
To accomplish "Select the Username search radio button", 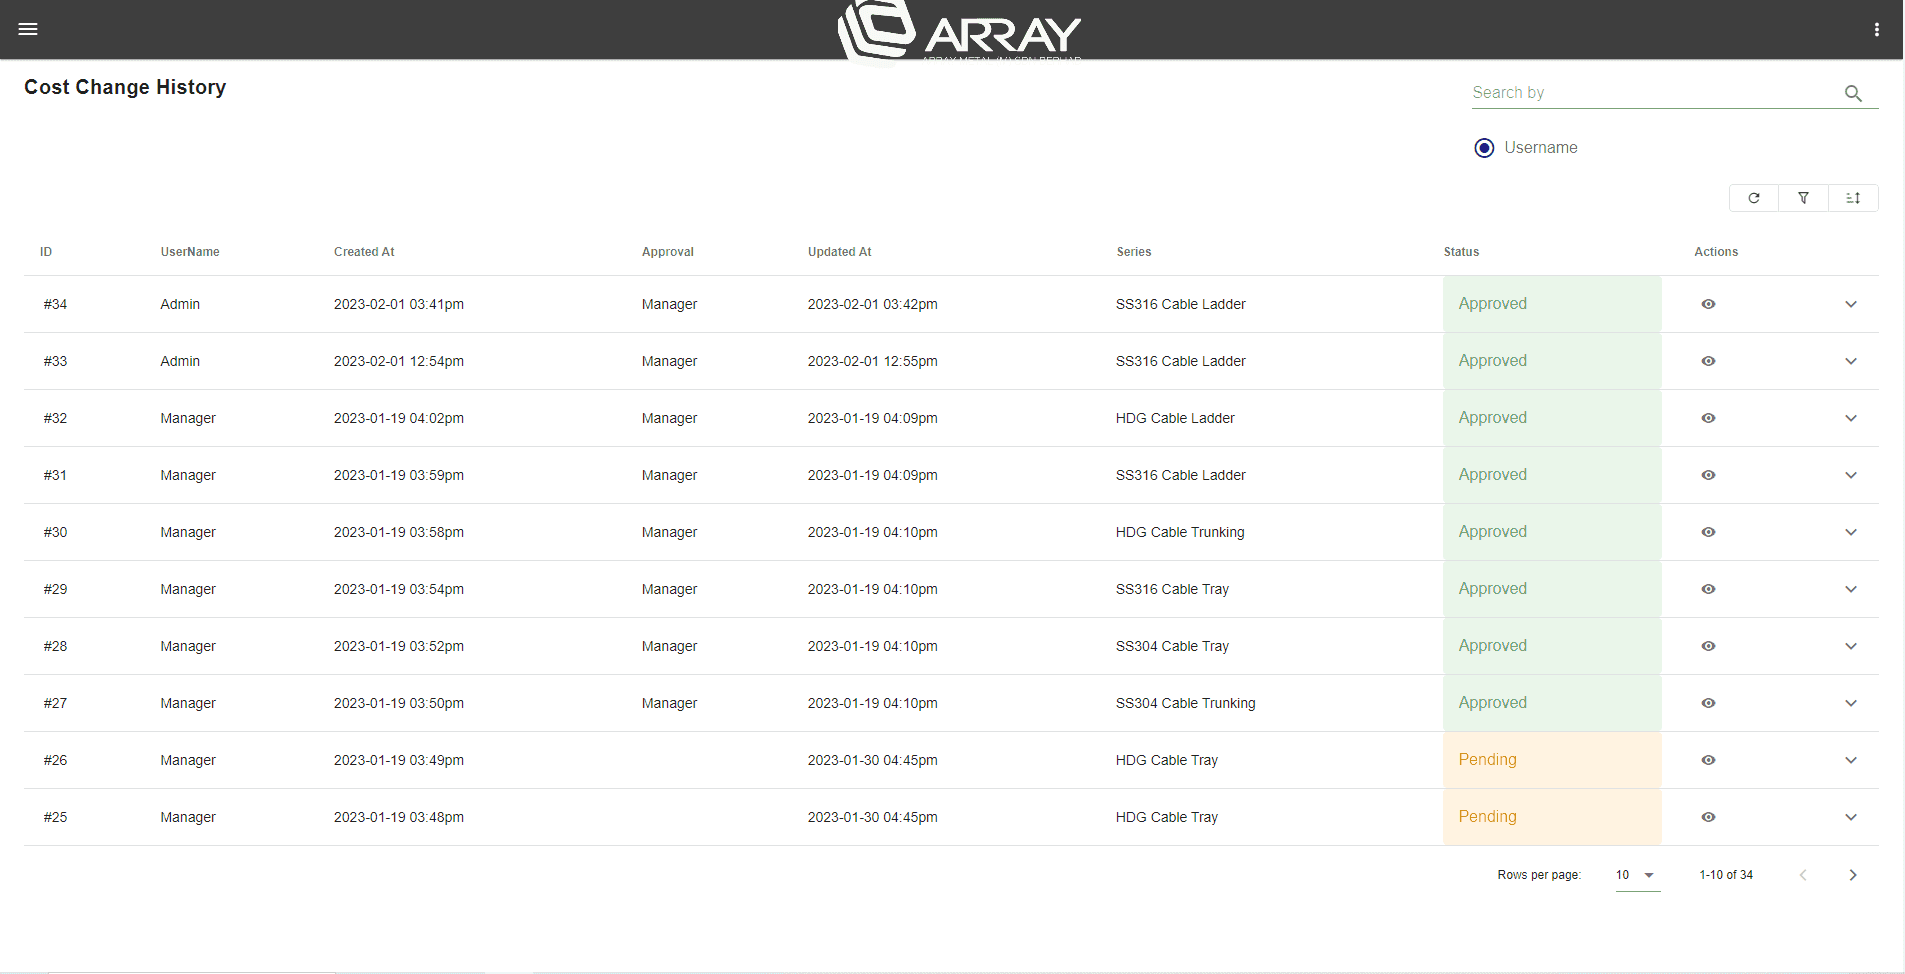I will (1483, 147).
